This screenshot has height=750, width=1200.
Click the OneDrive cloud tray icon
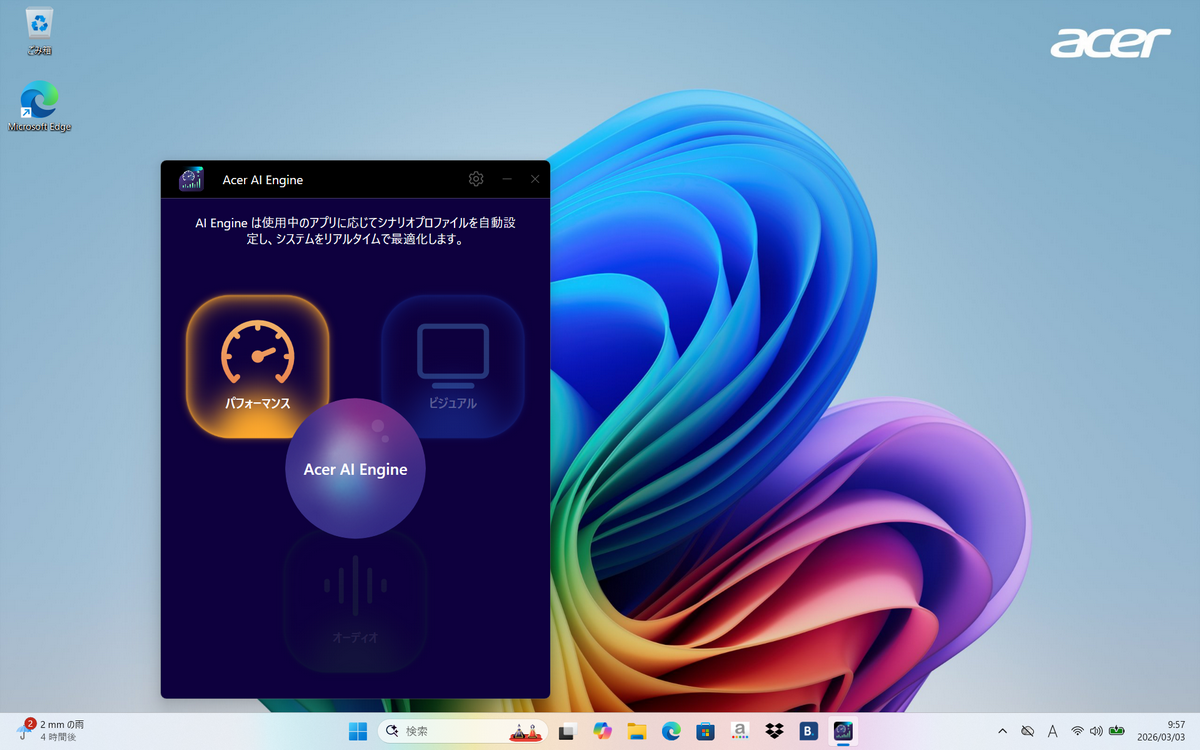(x=1027, y=731)
